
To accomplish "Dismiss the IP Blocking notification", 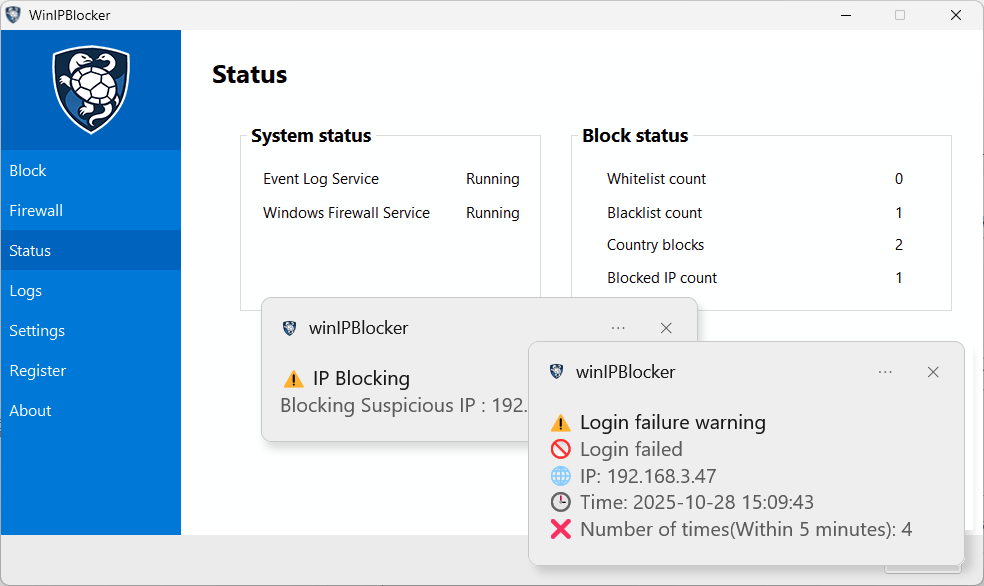I will (x=665, y=327).
